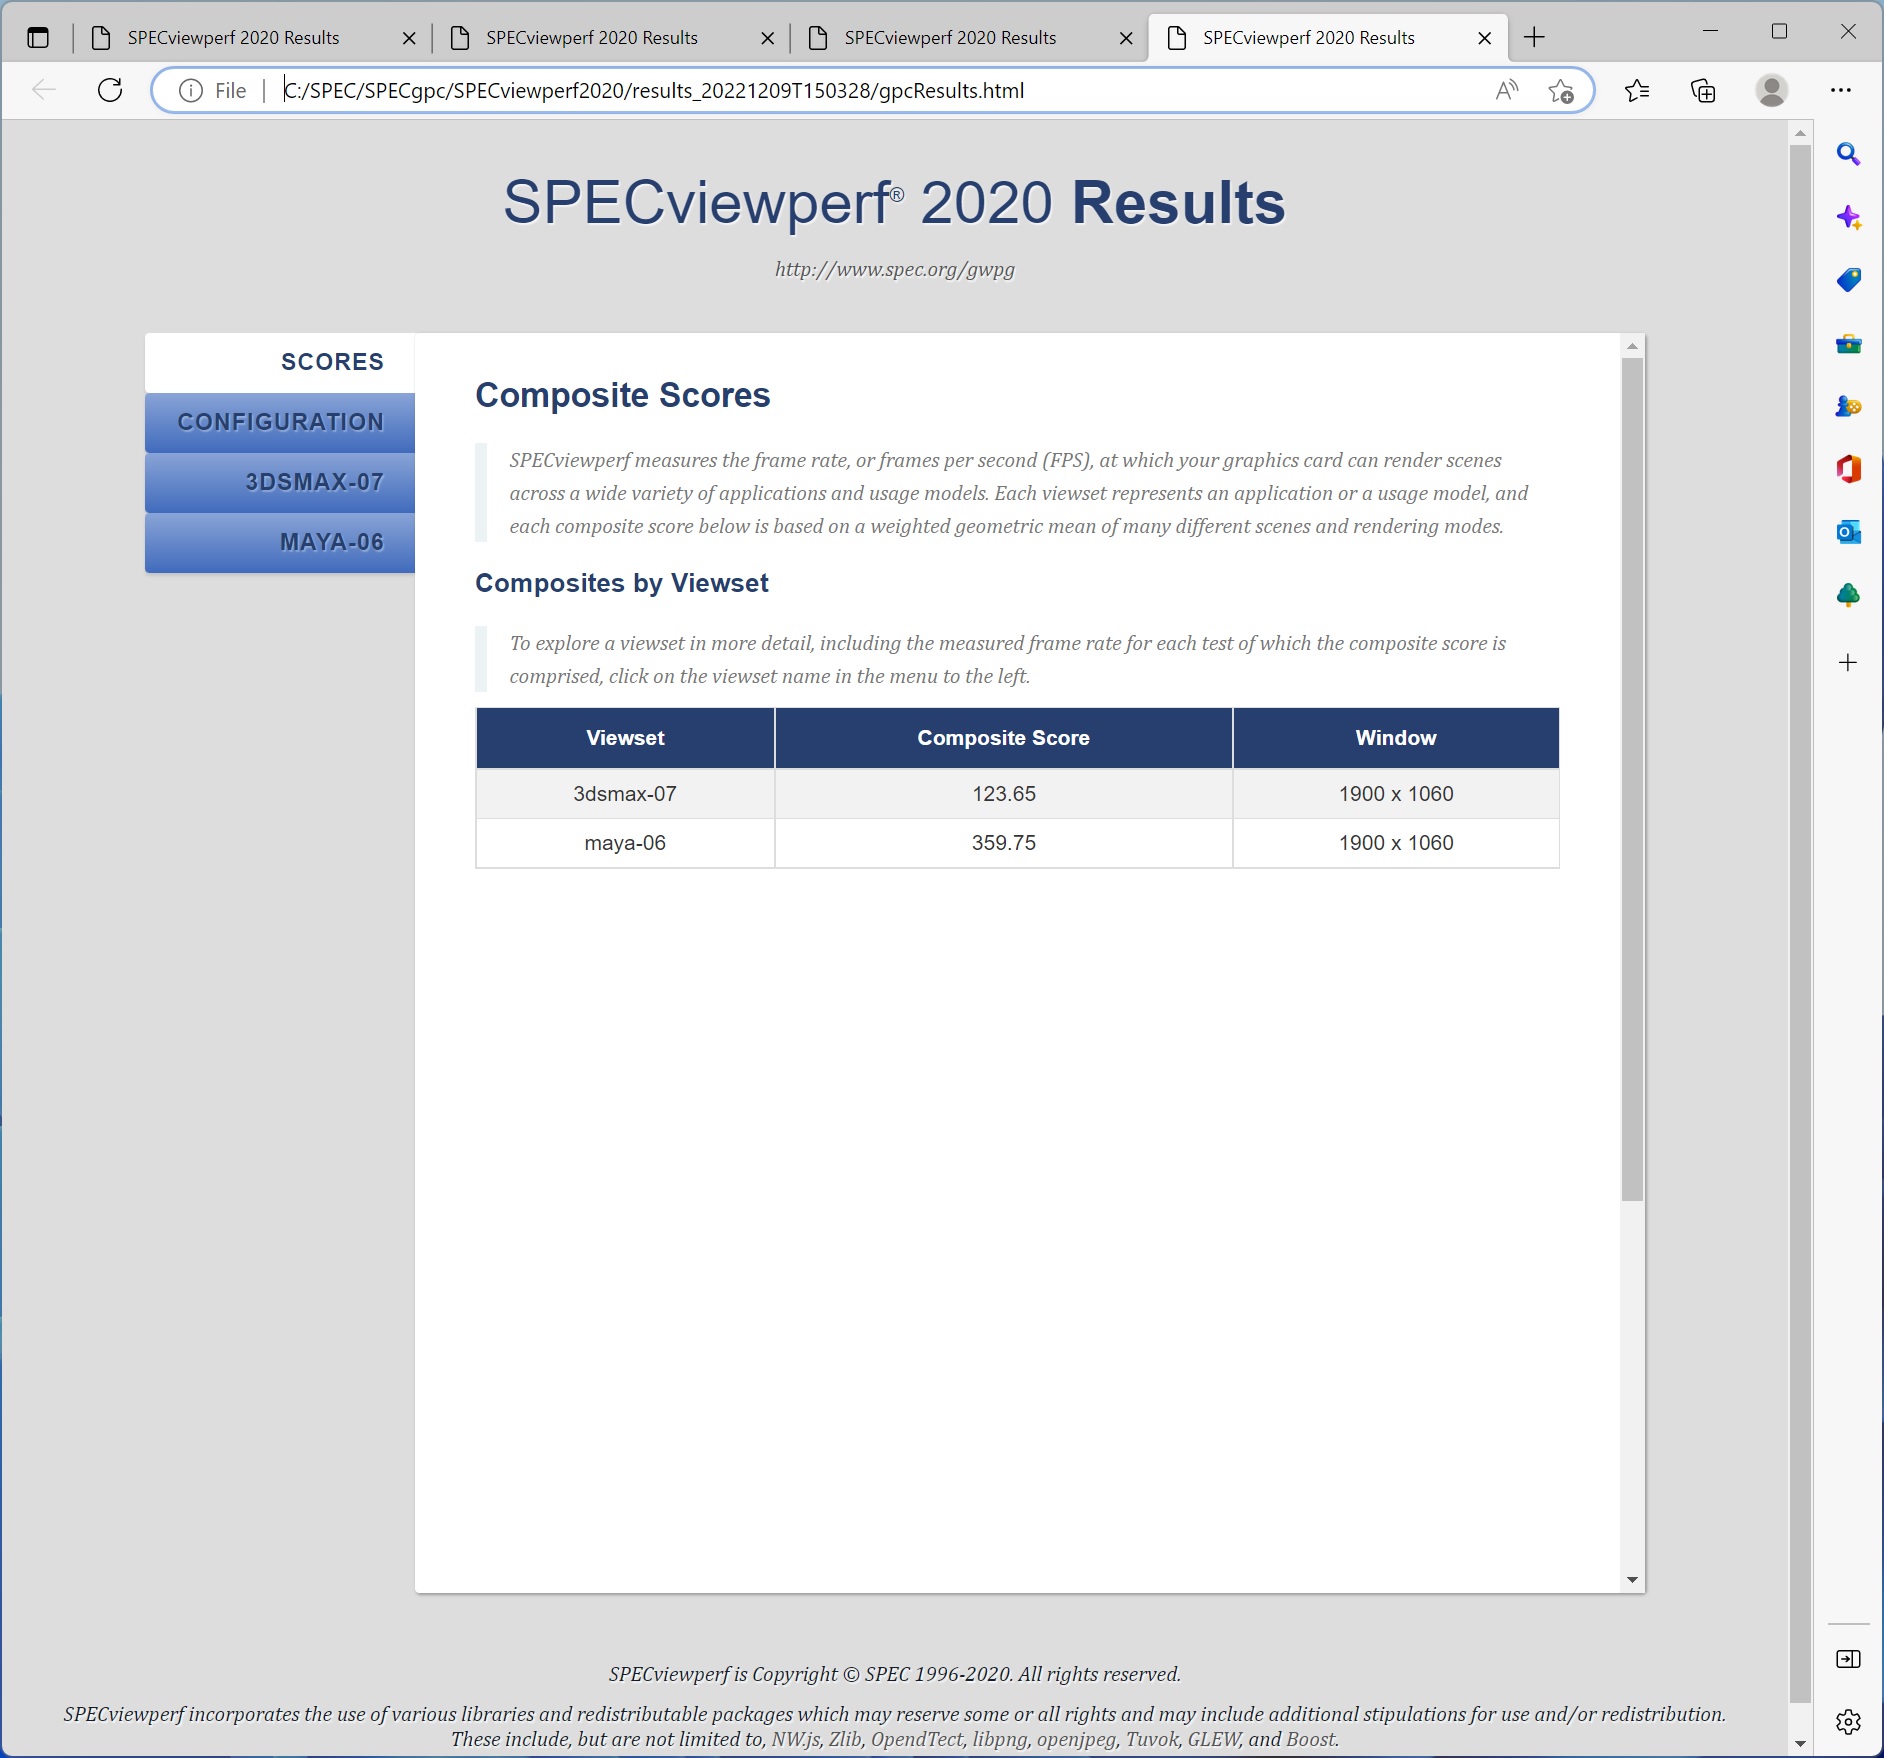This screenshot has width=1884, height=1758.
Task: Open the Games sidebar icon
Action: [x=1848, y=406]
